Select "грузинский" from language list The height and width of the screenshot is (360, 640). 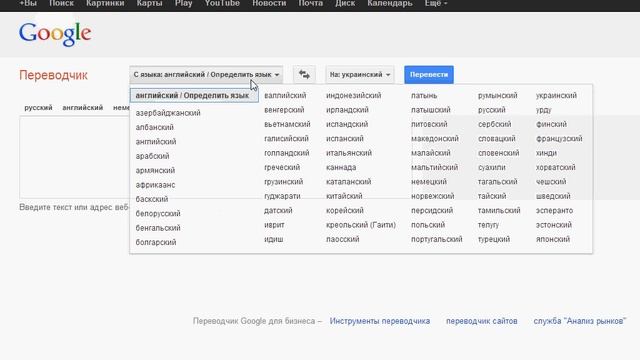click(x=284, y=182)
